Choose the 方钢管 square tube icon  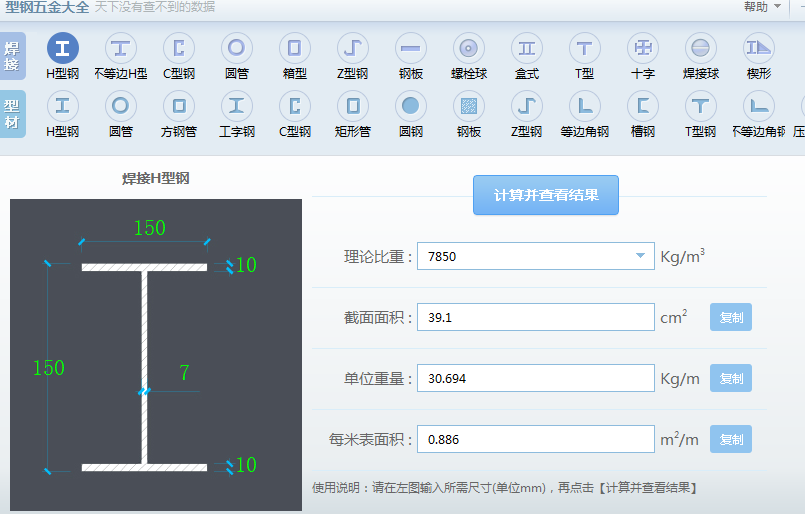coord(179,106)
